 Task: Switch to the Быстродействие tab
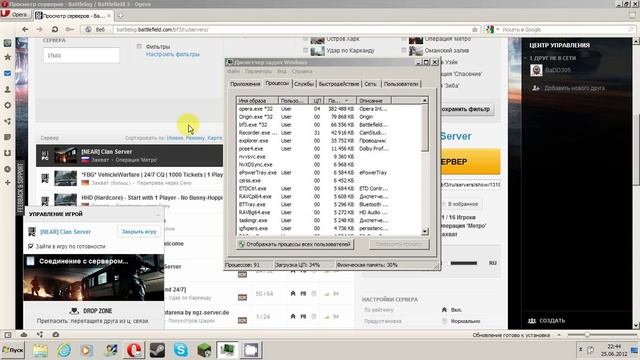click(339, 84)
